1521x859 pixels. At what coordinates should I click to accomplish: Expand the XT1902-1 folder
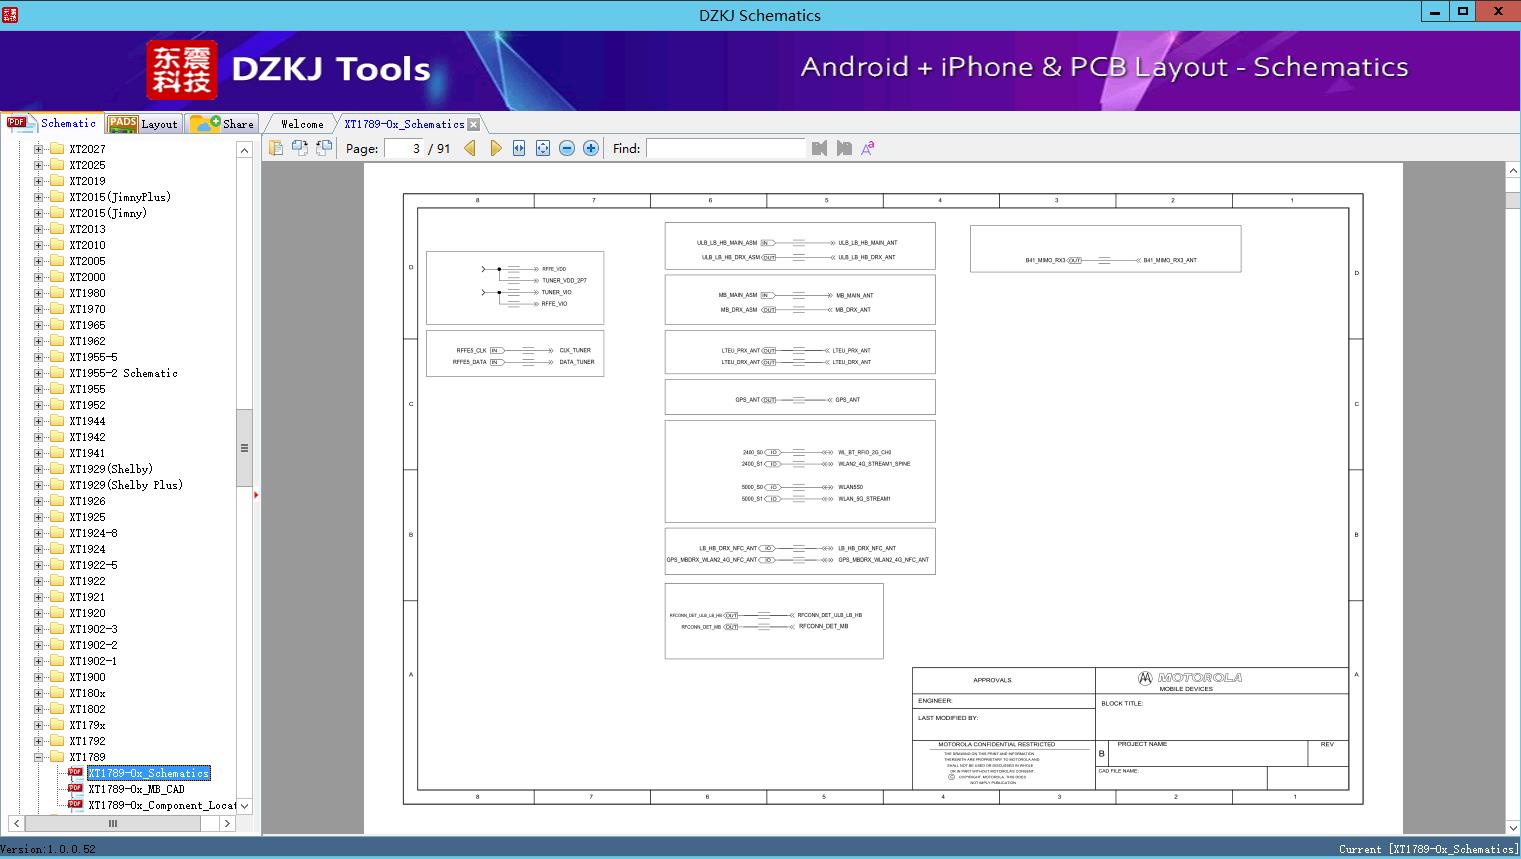39,661
